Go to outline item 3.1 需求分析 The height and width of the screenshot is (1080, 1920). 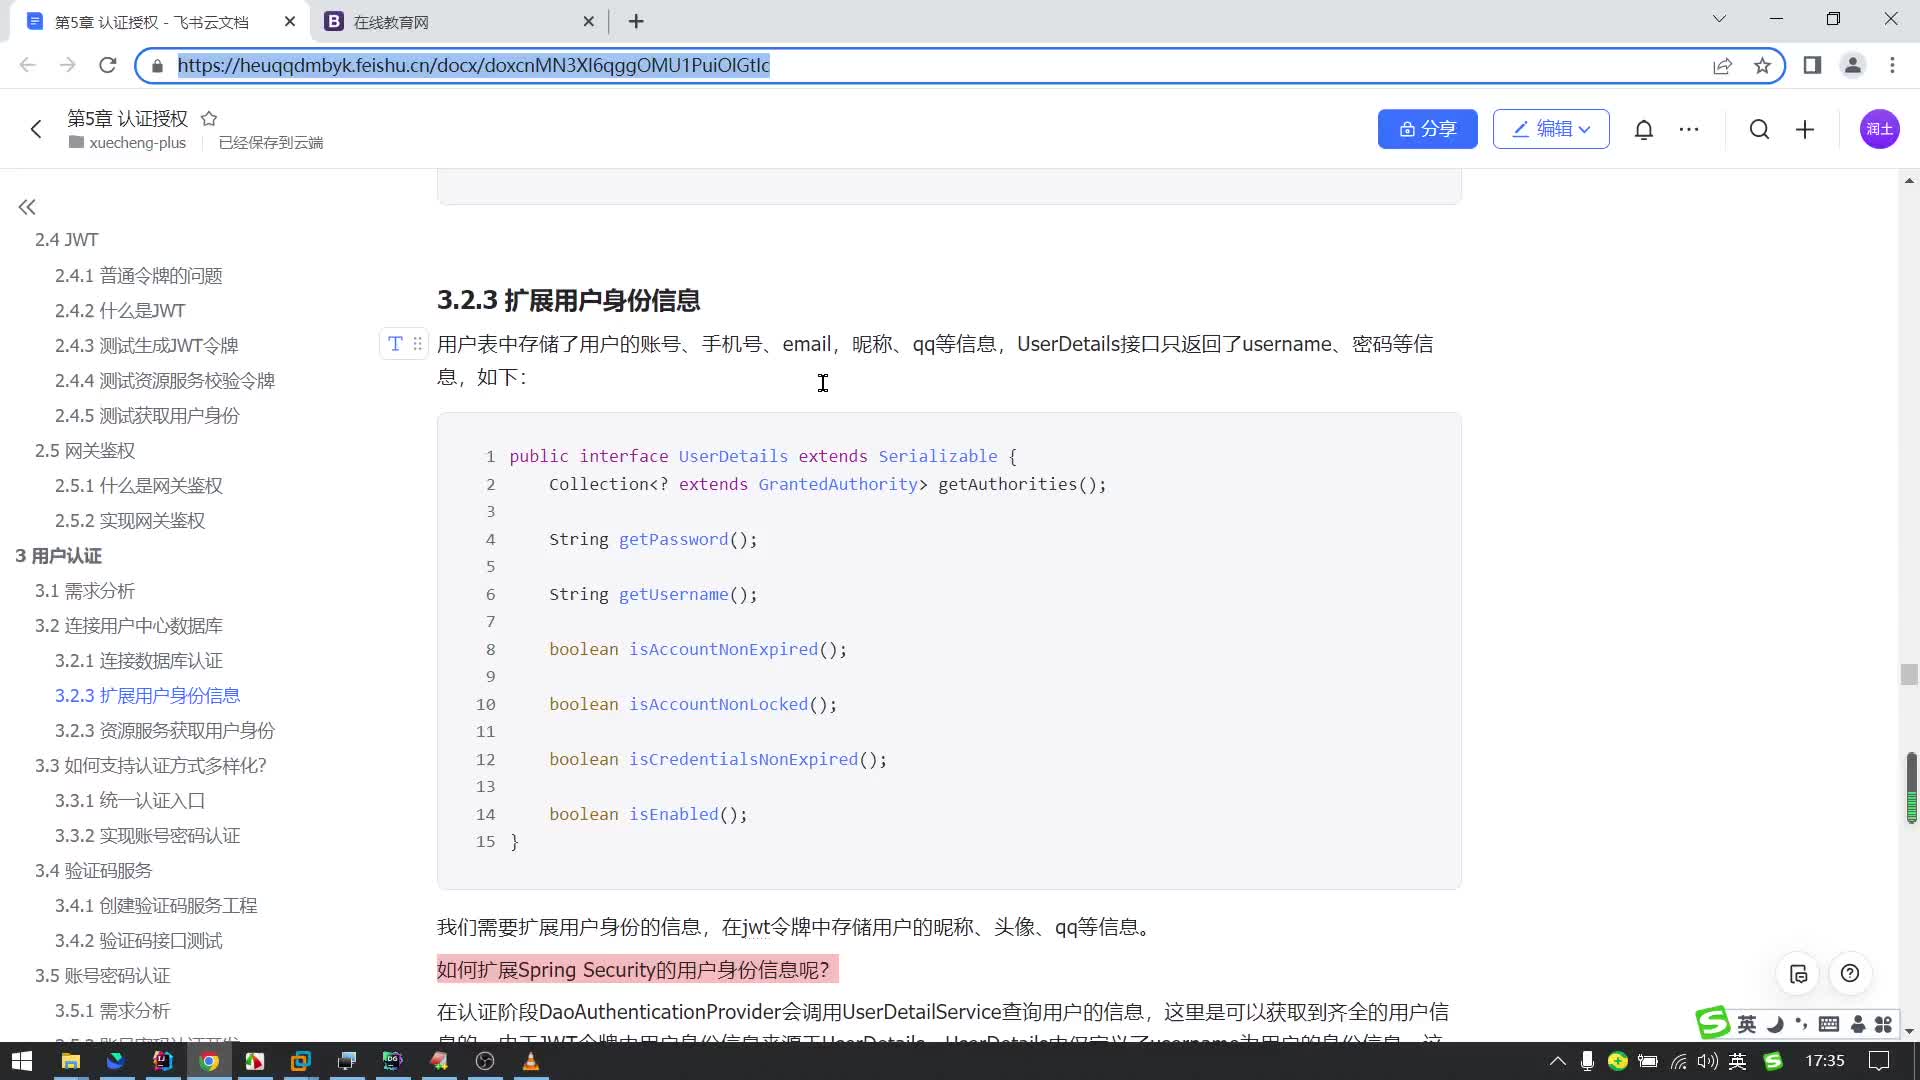point(85,590)
